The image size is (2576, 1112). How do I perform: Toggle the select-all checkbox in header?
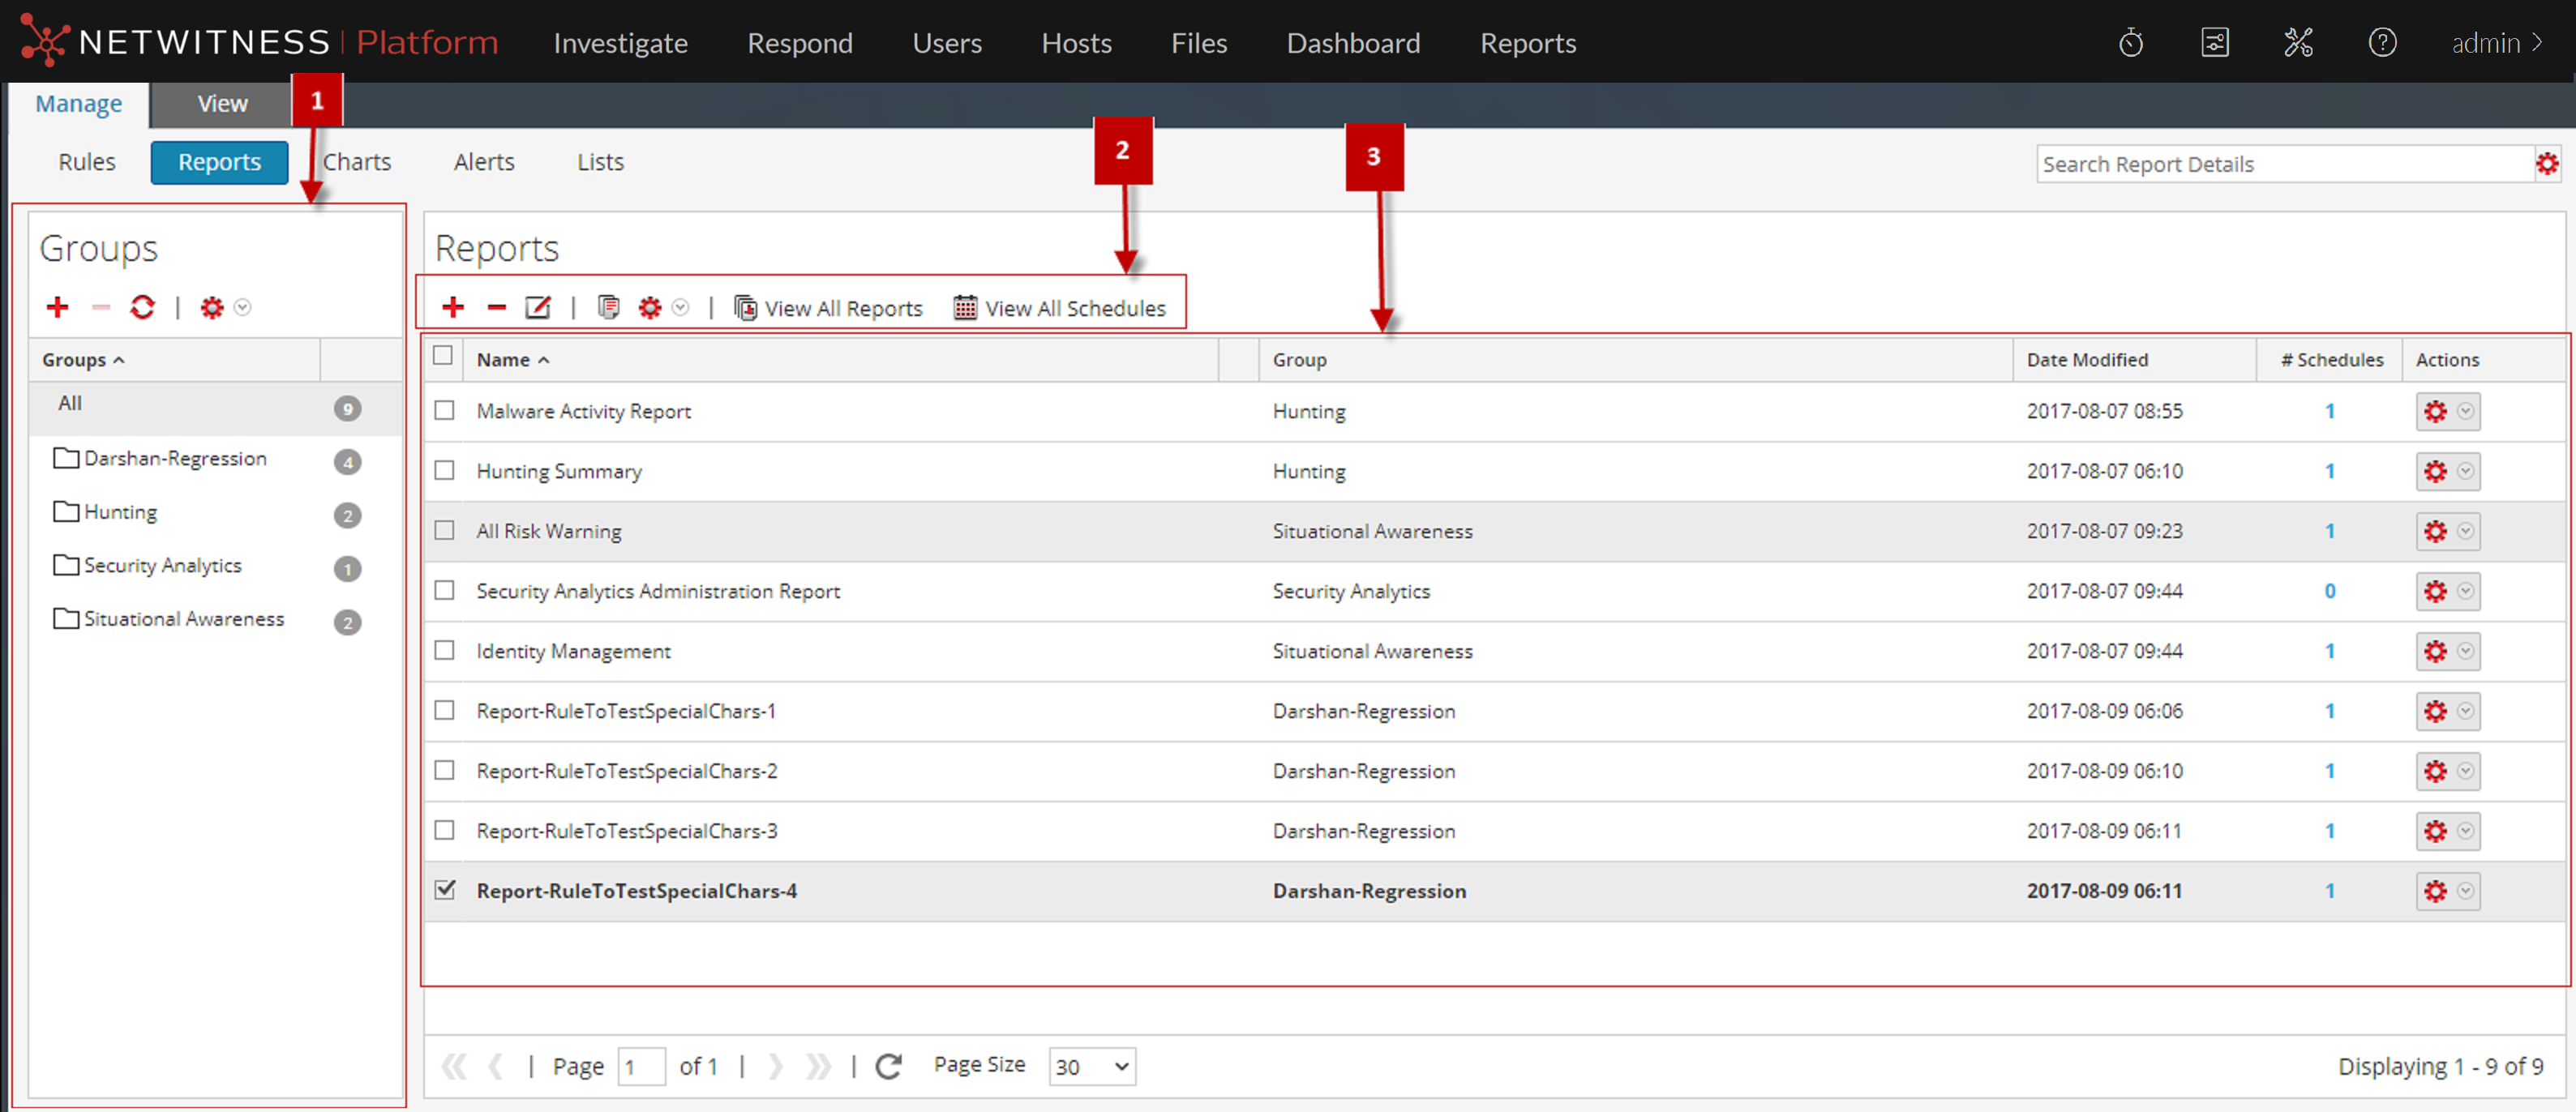pyautogui.click(x=443, y=356)
